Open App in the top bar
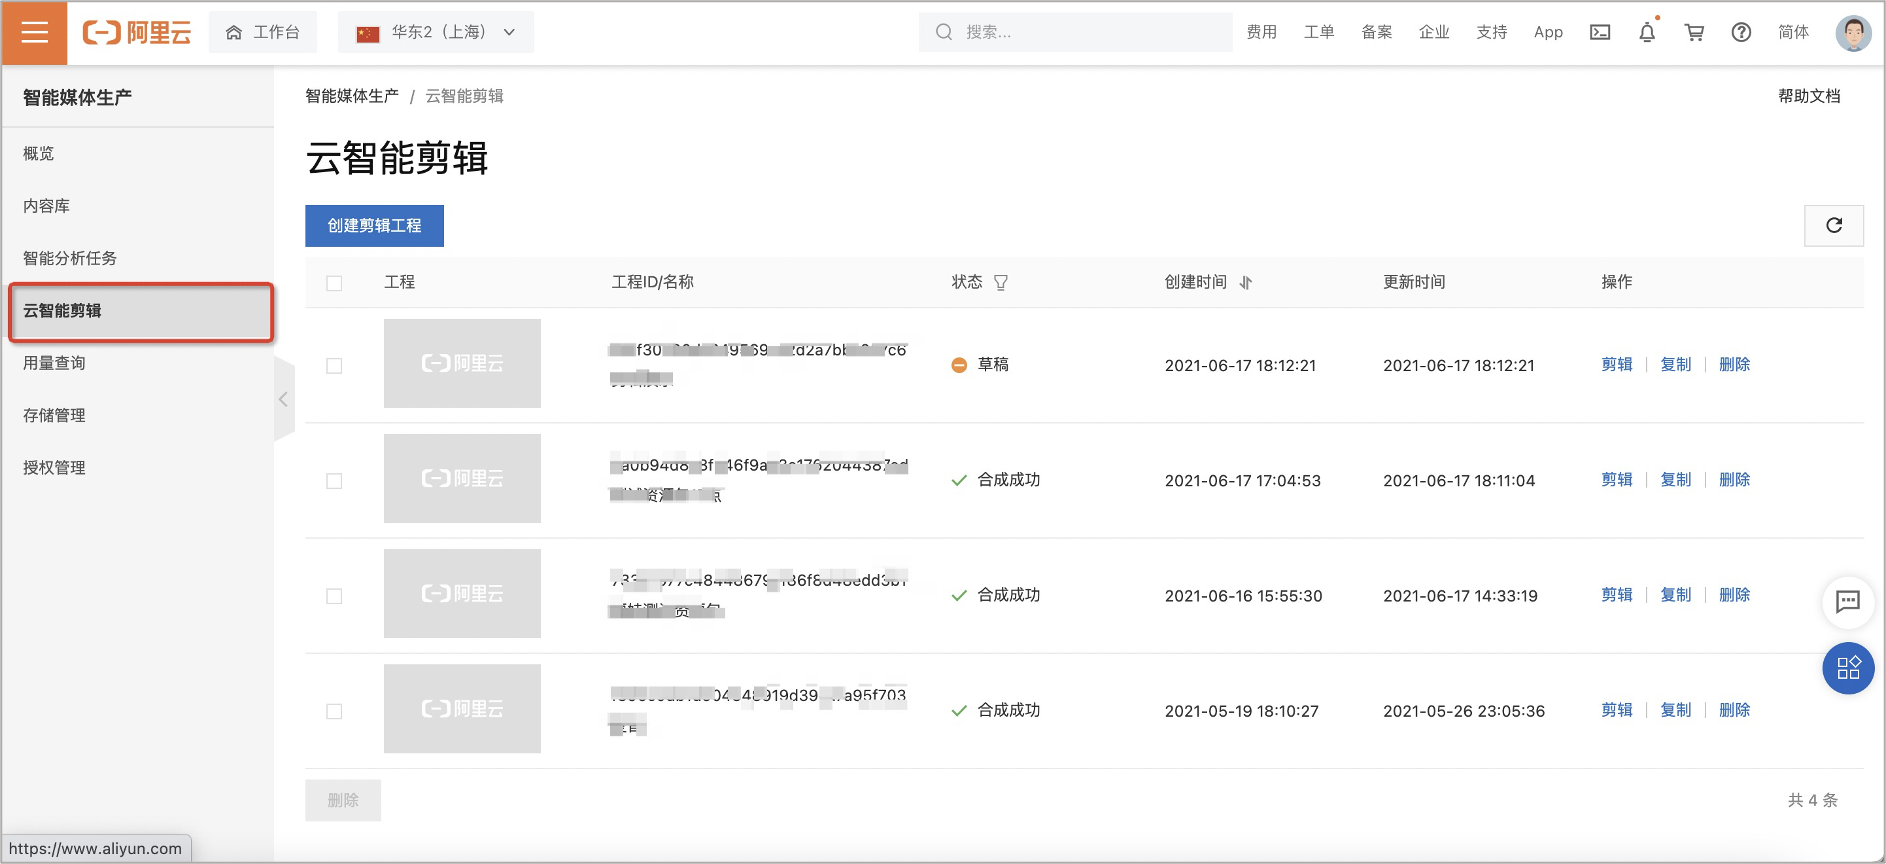 tap(1548, 32)
